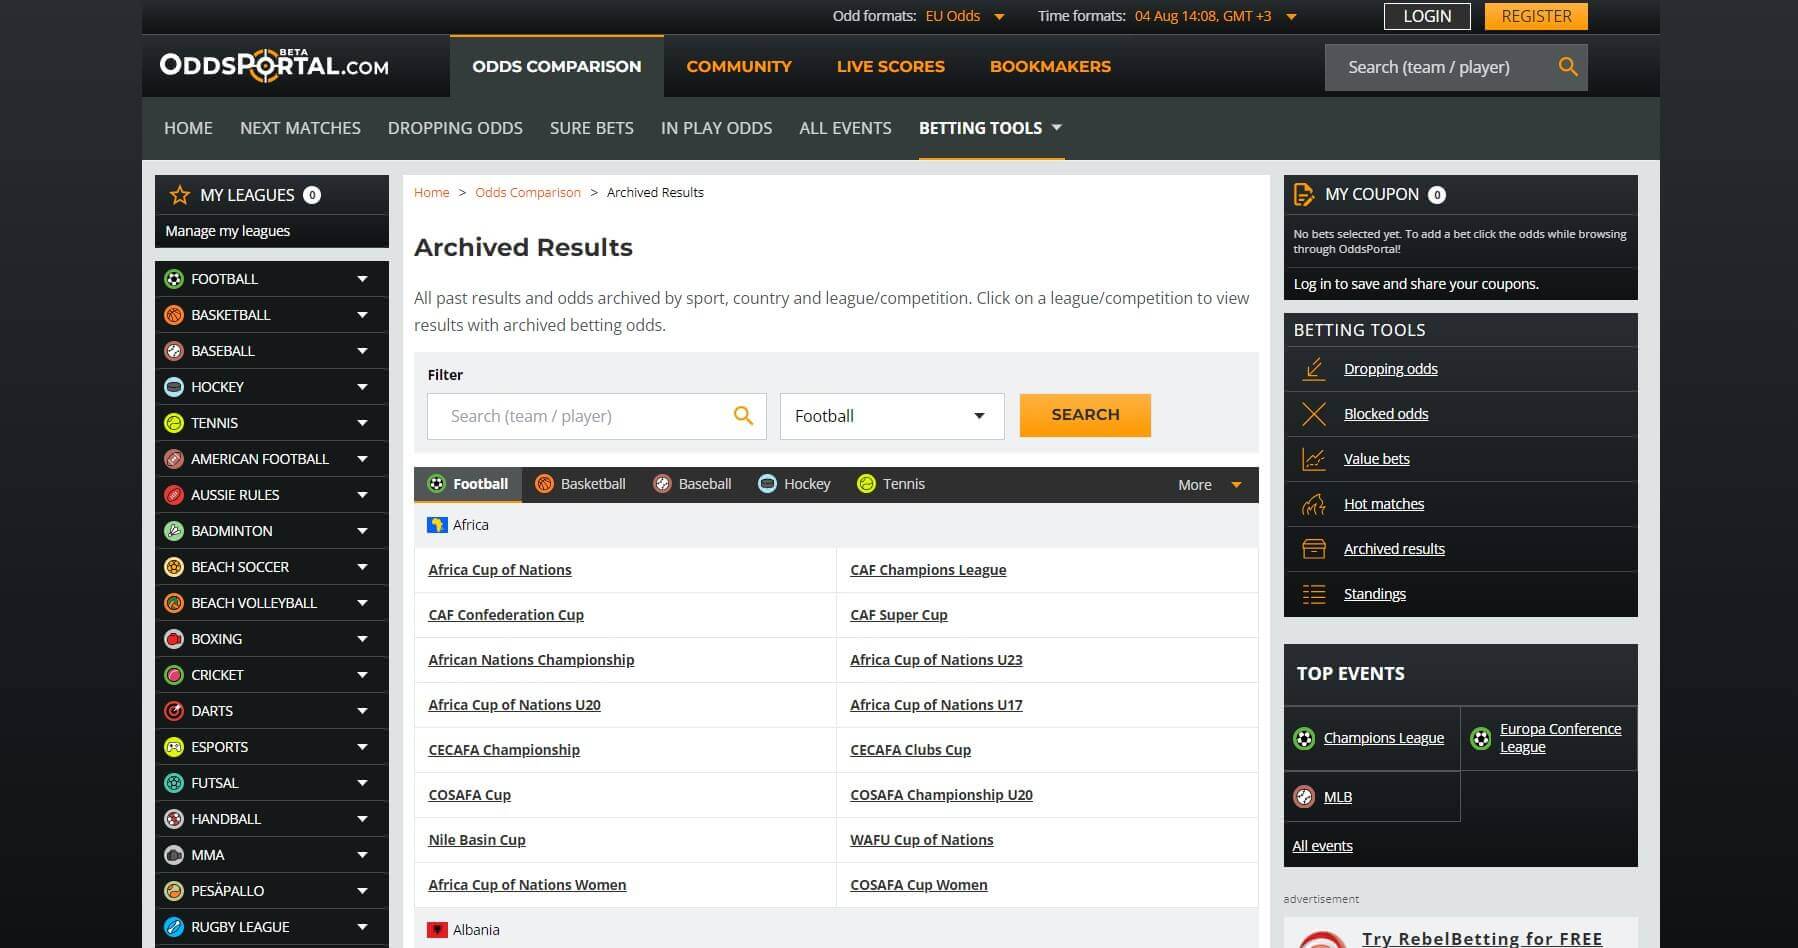Image resolution: width=1798 pixels, height=948 pixels.
Task: Click the Champions League logo in TOP EVENTS
Action: point(1304,737)
